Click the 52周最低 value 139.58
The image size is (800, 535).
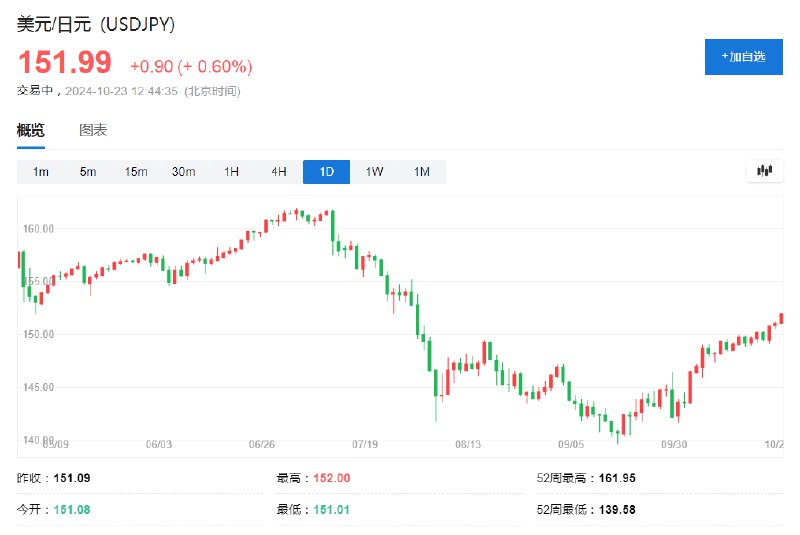617,509
